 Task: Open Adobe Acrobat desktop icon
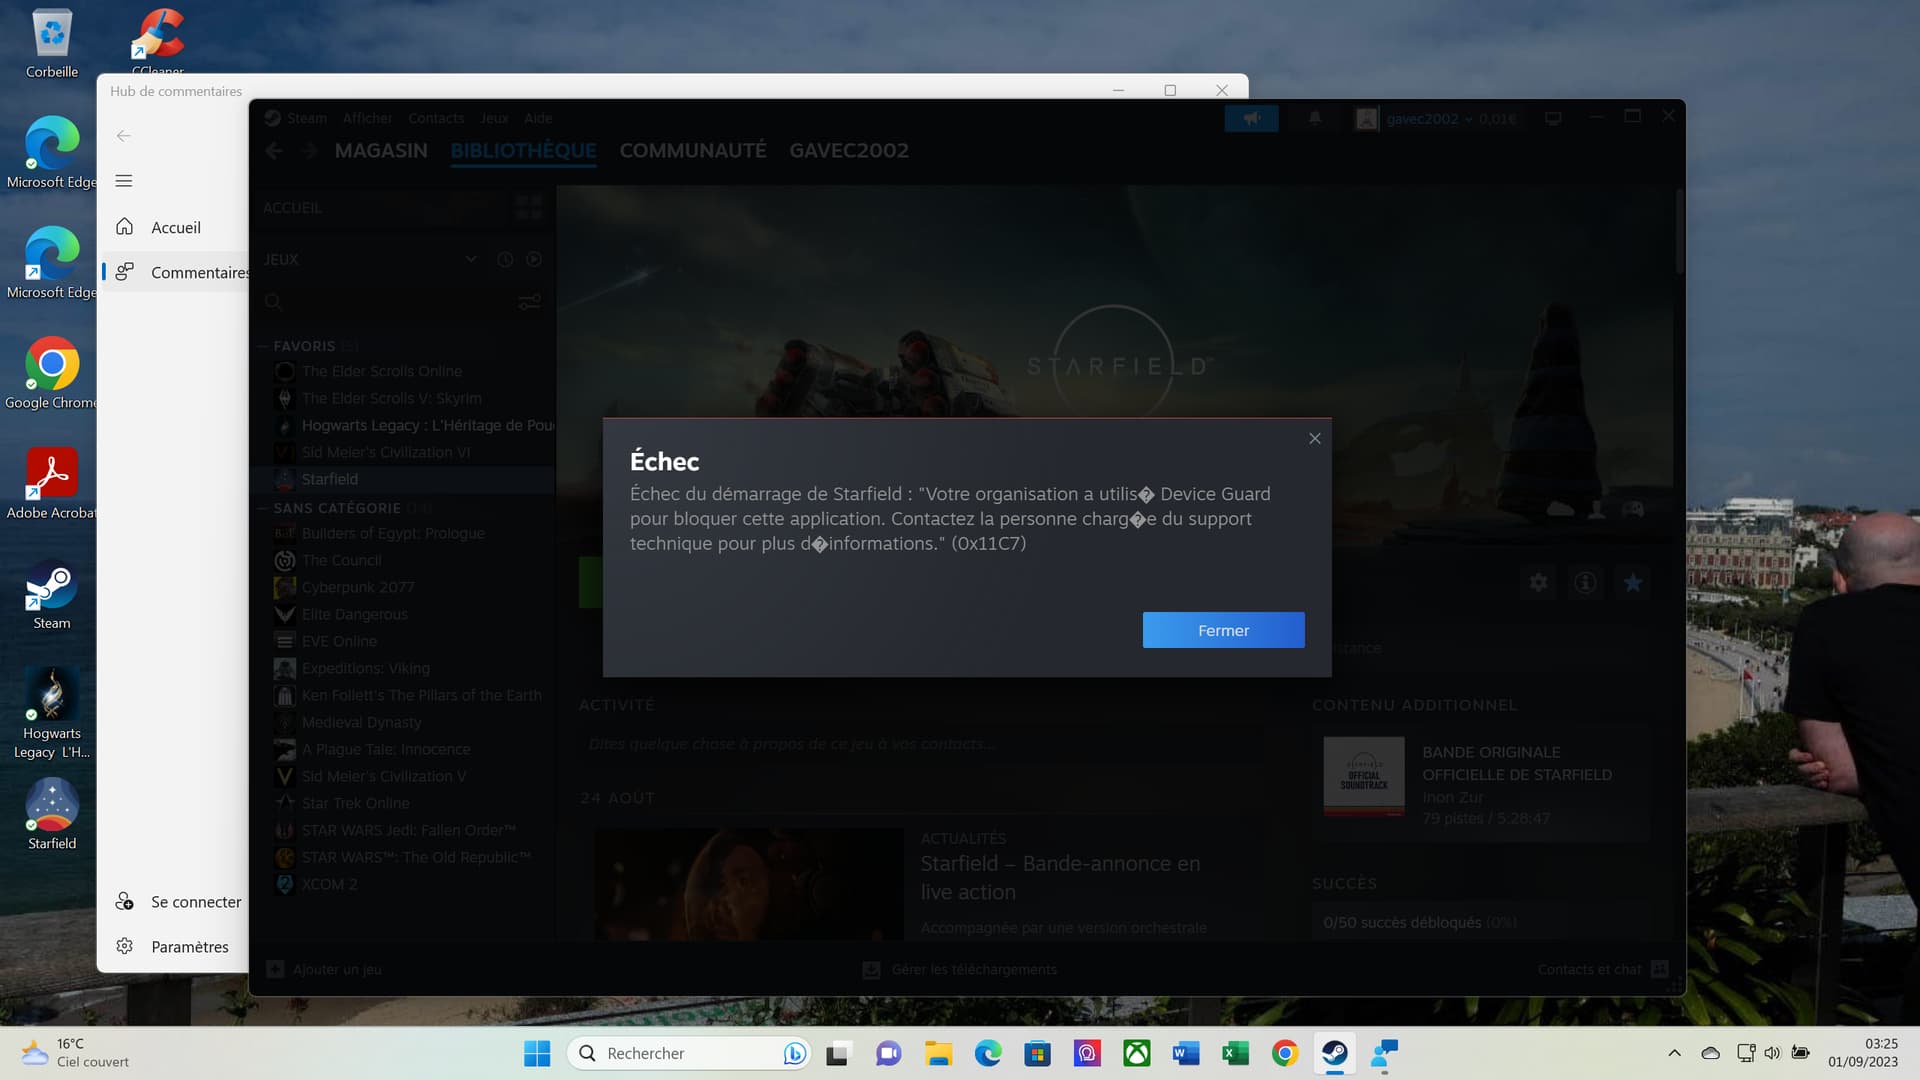tap(52, 484)
